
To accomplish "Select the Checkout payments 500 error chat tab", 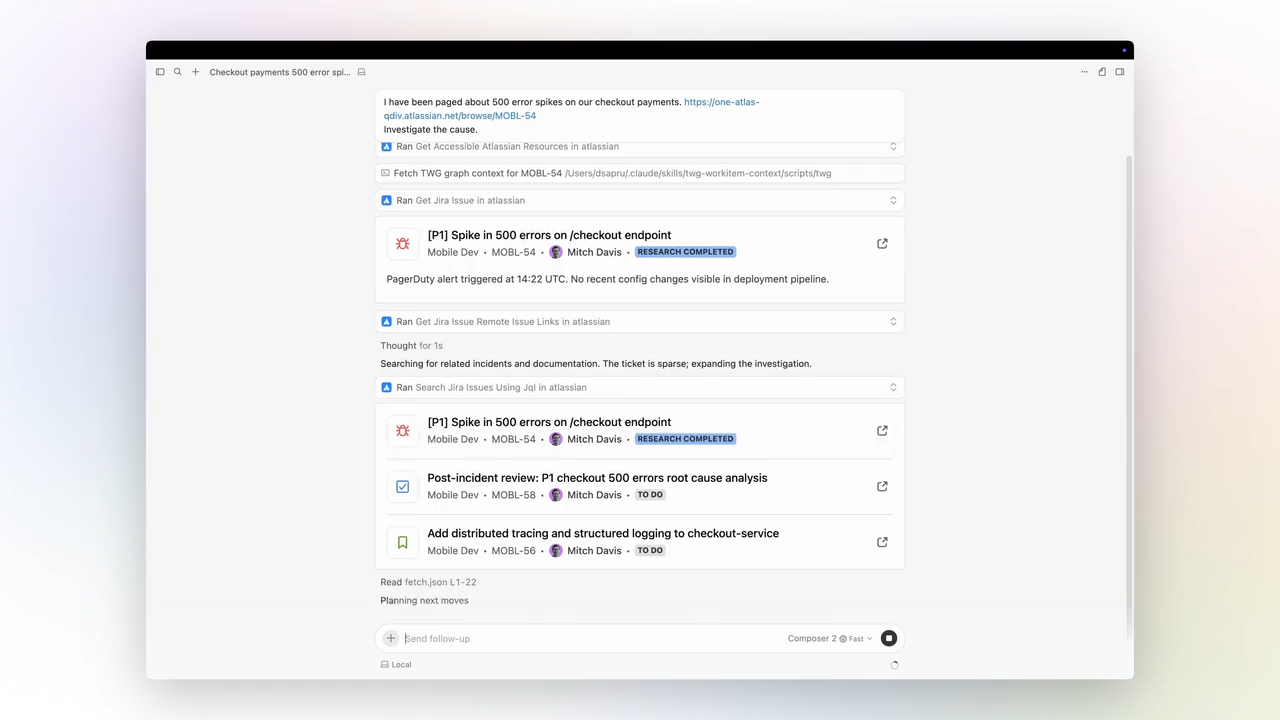I will click(x=280, y=72).
